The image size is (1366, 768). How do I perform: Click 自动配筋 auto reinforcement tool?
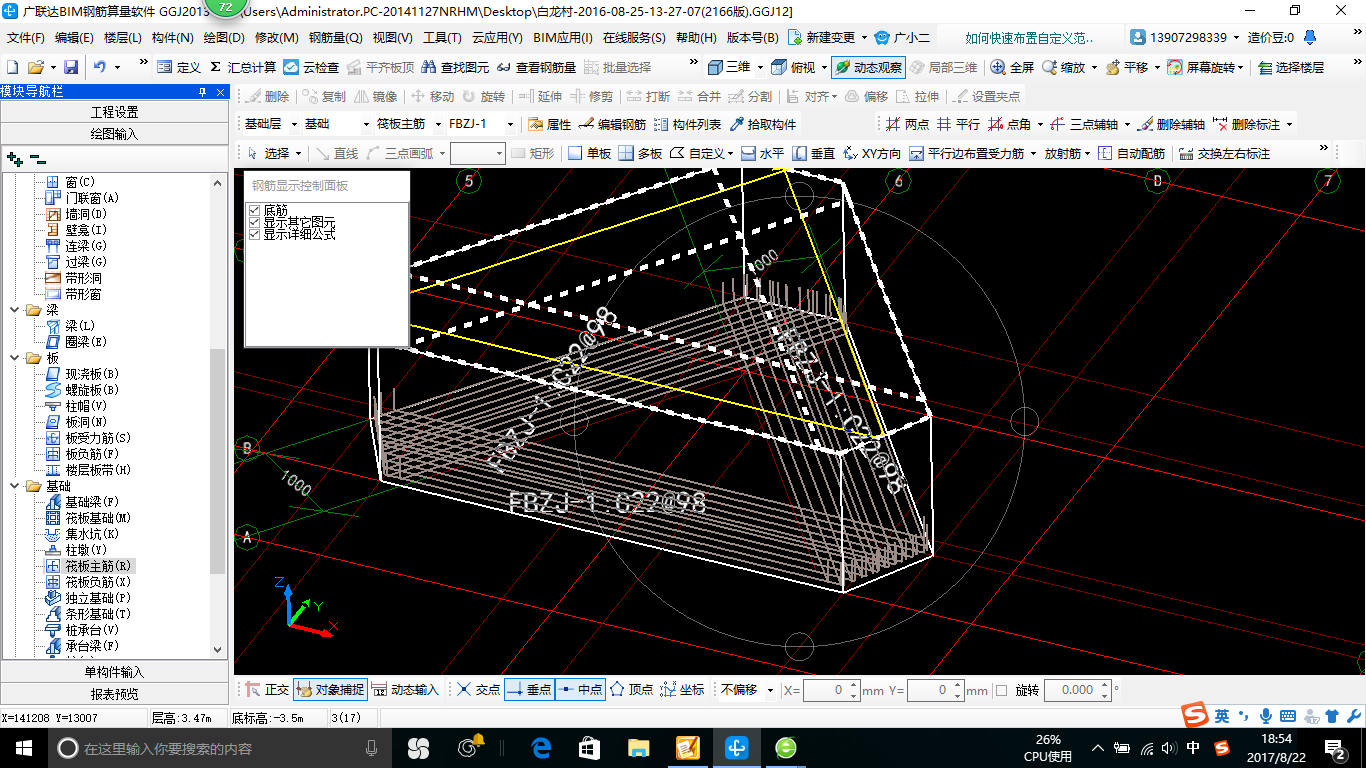coord(1131,153)
